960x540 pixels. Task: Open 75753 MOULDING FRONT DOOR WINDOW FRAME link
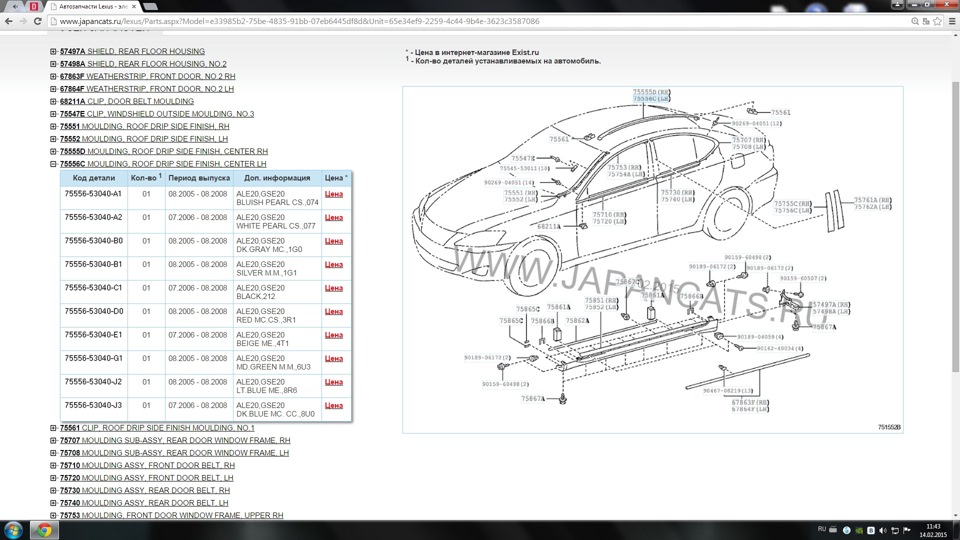[x=171, y=516]
